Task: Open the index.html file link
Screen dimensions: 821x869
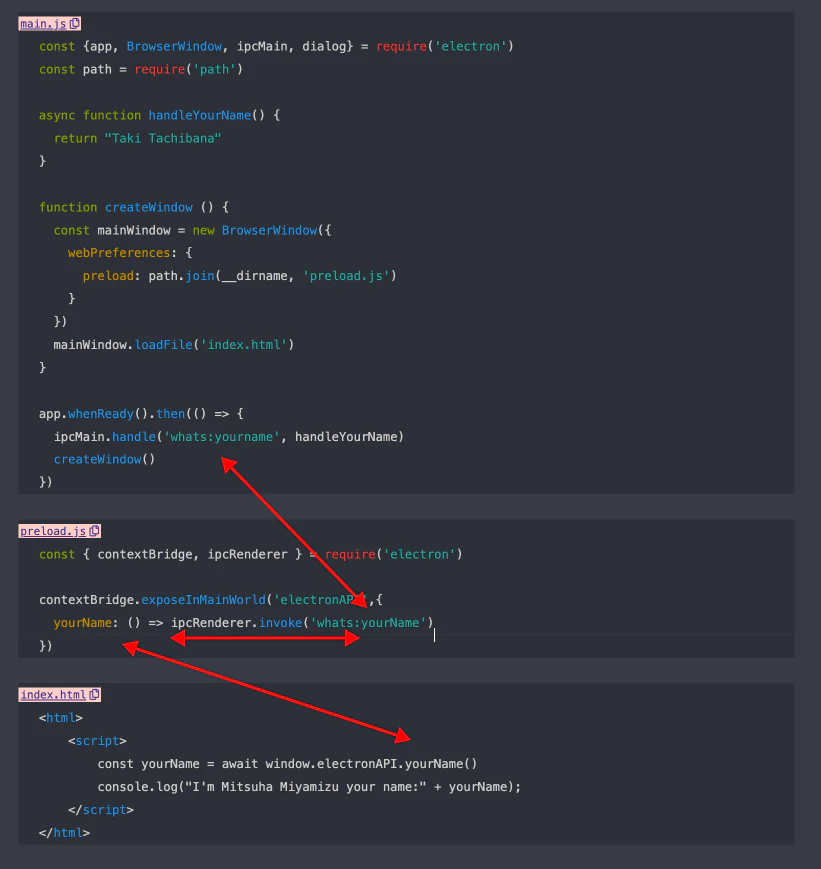Action: pyautogui.click(x=53, y=694)
